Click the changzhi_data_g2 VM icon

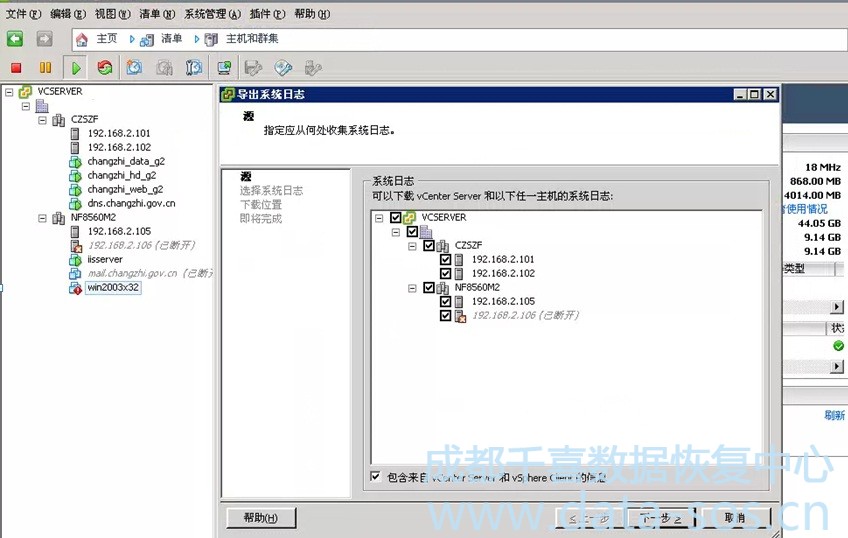click(75, 162)
